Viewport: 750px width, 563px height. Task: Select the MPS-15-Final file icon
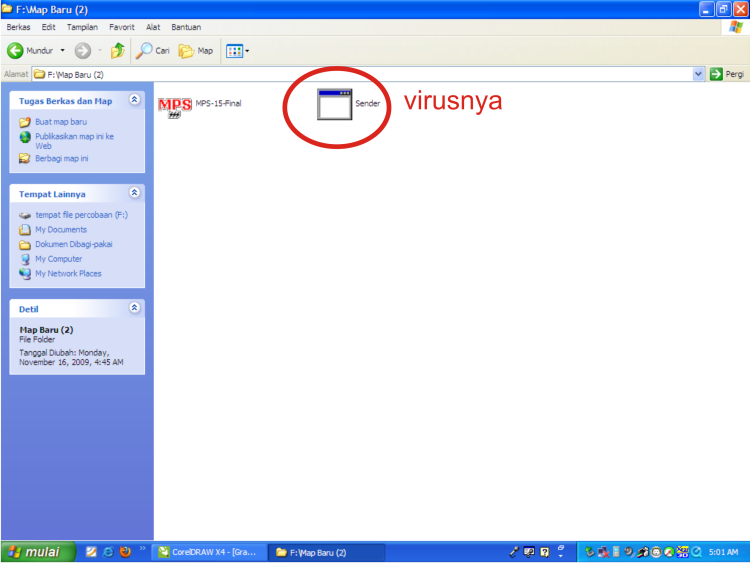pos(175,107)
